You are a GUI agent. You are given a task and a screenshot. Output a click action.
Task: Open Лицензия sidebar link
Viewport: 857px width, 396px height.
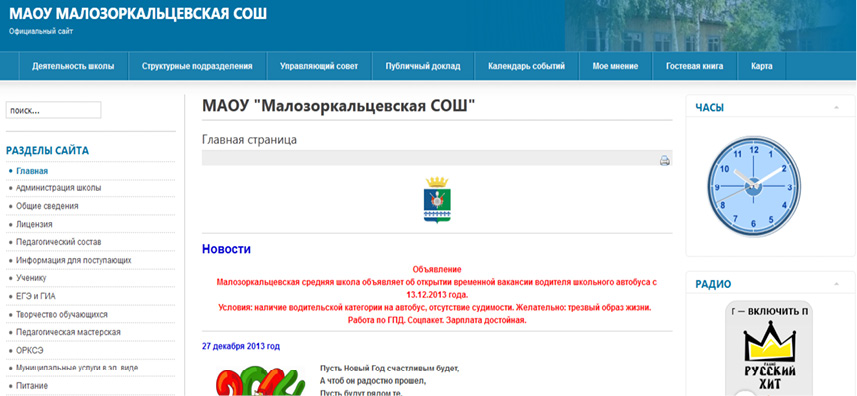click(34, 224)
